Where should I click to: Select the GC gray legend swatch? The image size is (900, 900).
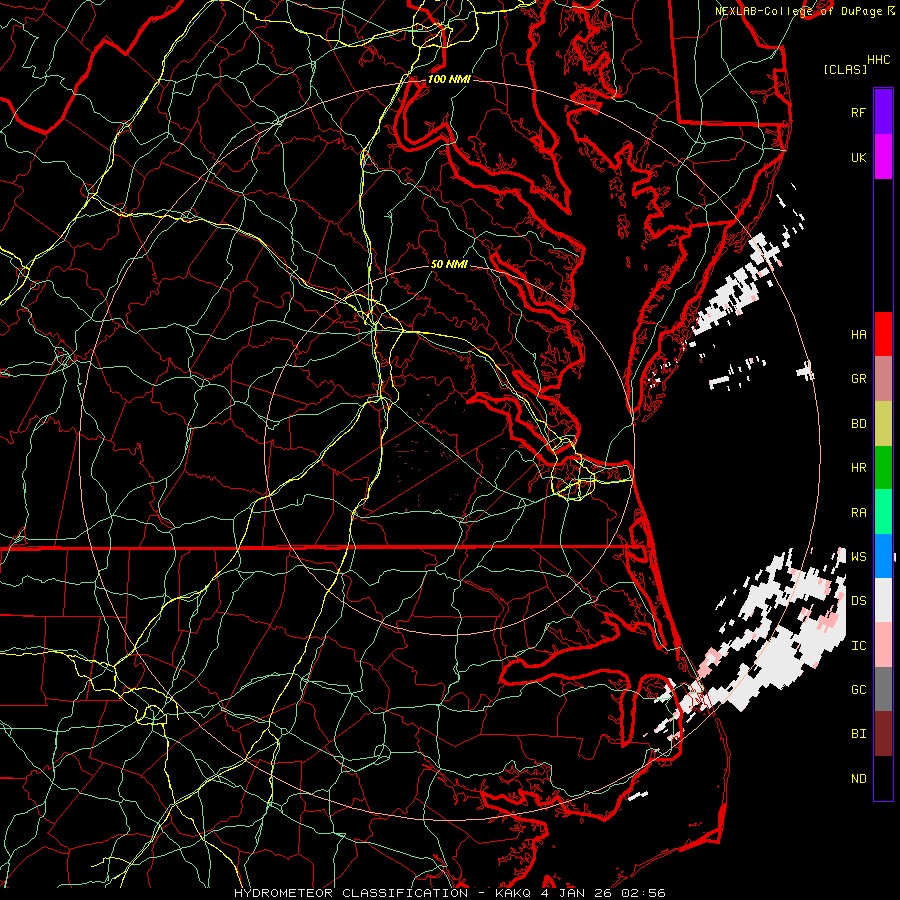click(883, 689)
